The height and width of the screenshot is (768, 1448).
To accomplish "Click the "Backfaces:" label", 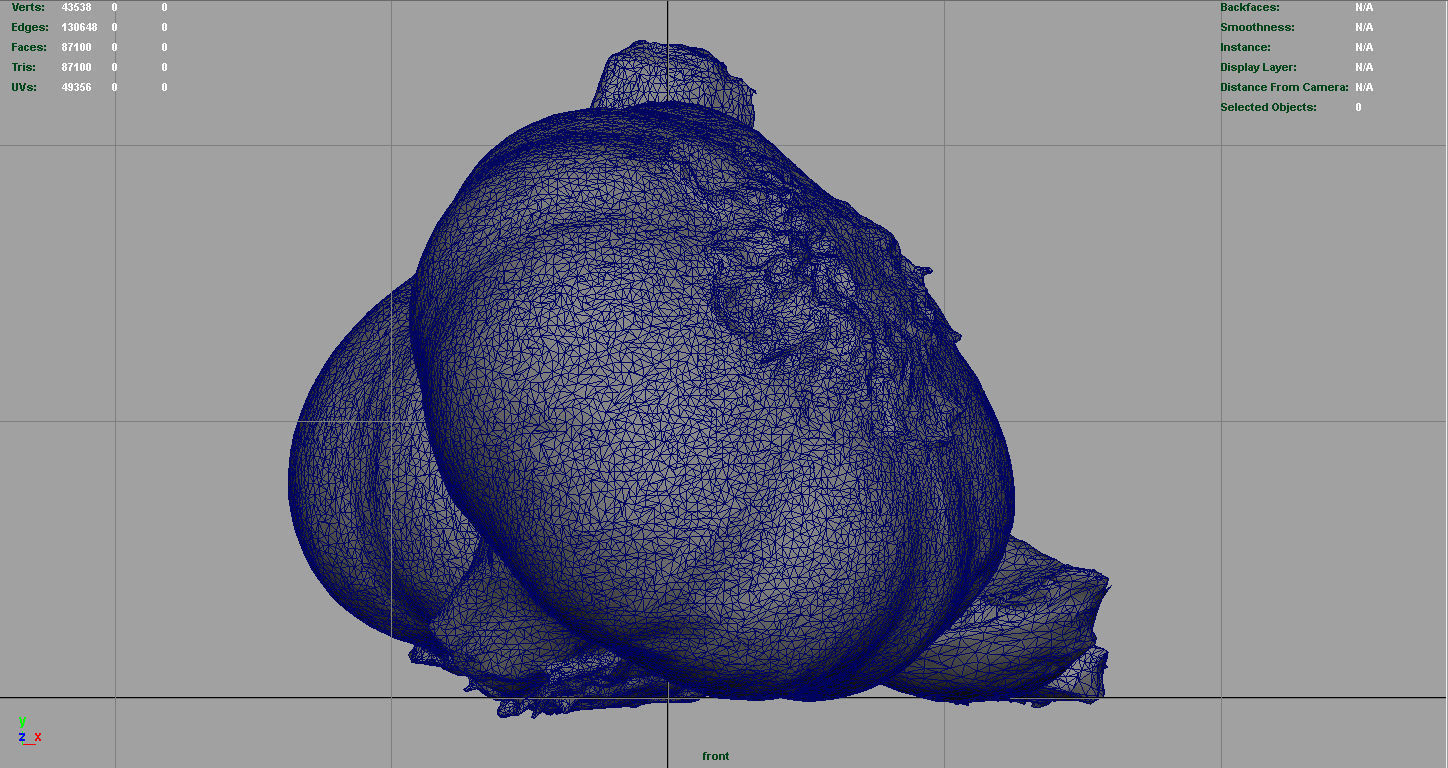I will coord(1250,7).
